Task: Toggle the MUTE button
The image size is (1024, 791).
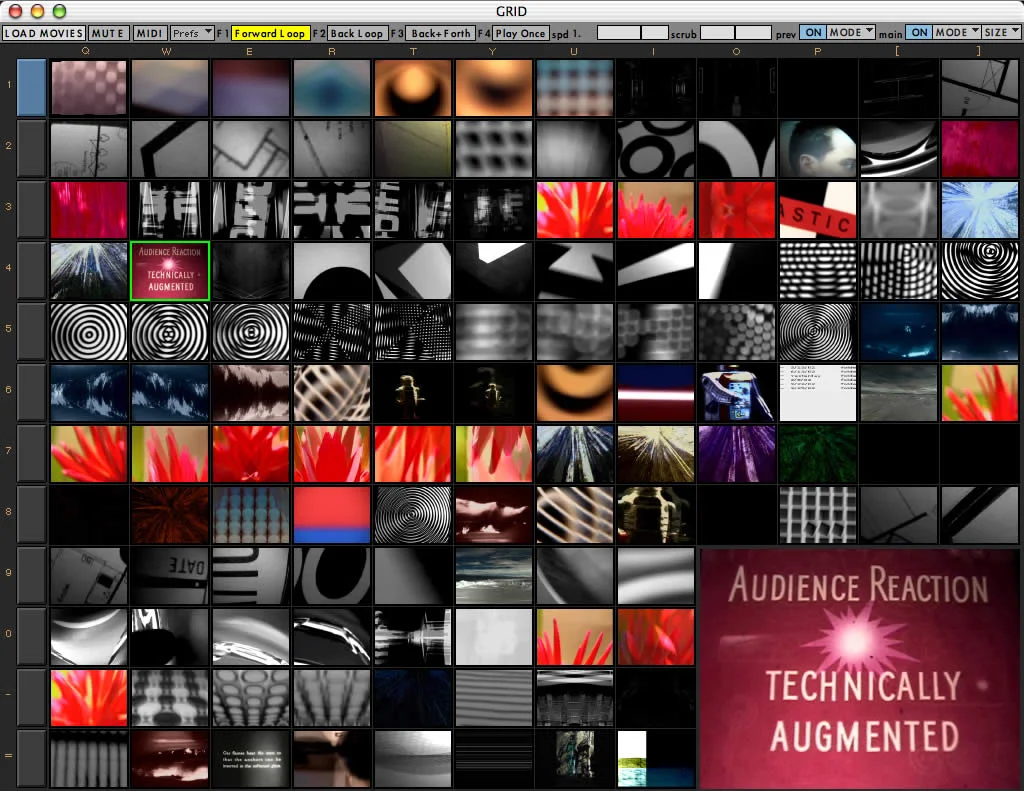Action: click(x=108, y=33)
